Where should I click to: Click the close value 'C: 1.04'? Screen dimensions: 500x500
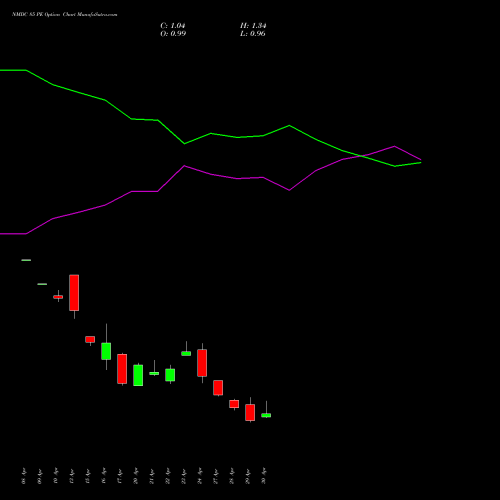pos(173,26)
